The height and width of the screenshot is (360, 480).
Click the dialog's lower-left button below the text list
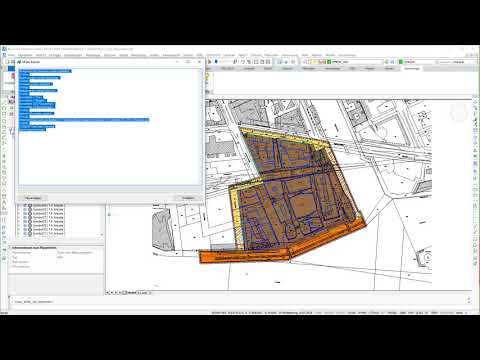tap(33, 198)
